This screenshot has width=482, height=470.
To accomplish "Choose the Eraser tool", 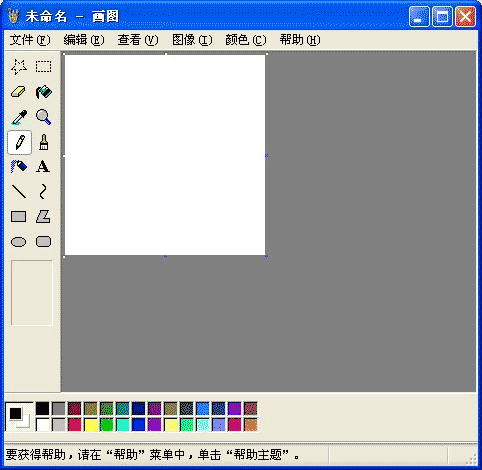I will [x=19, y=92].
